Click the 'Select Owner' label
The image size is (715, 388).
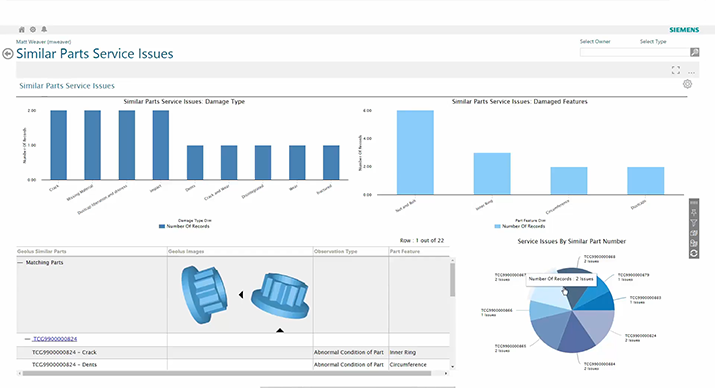coord(595,41)
